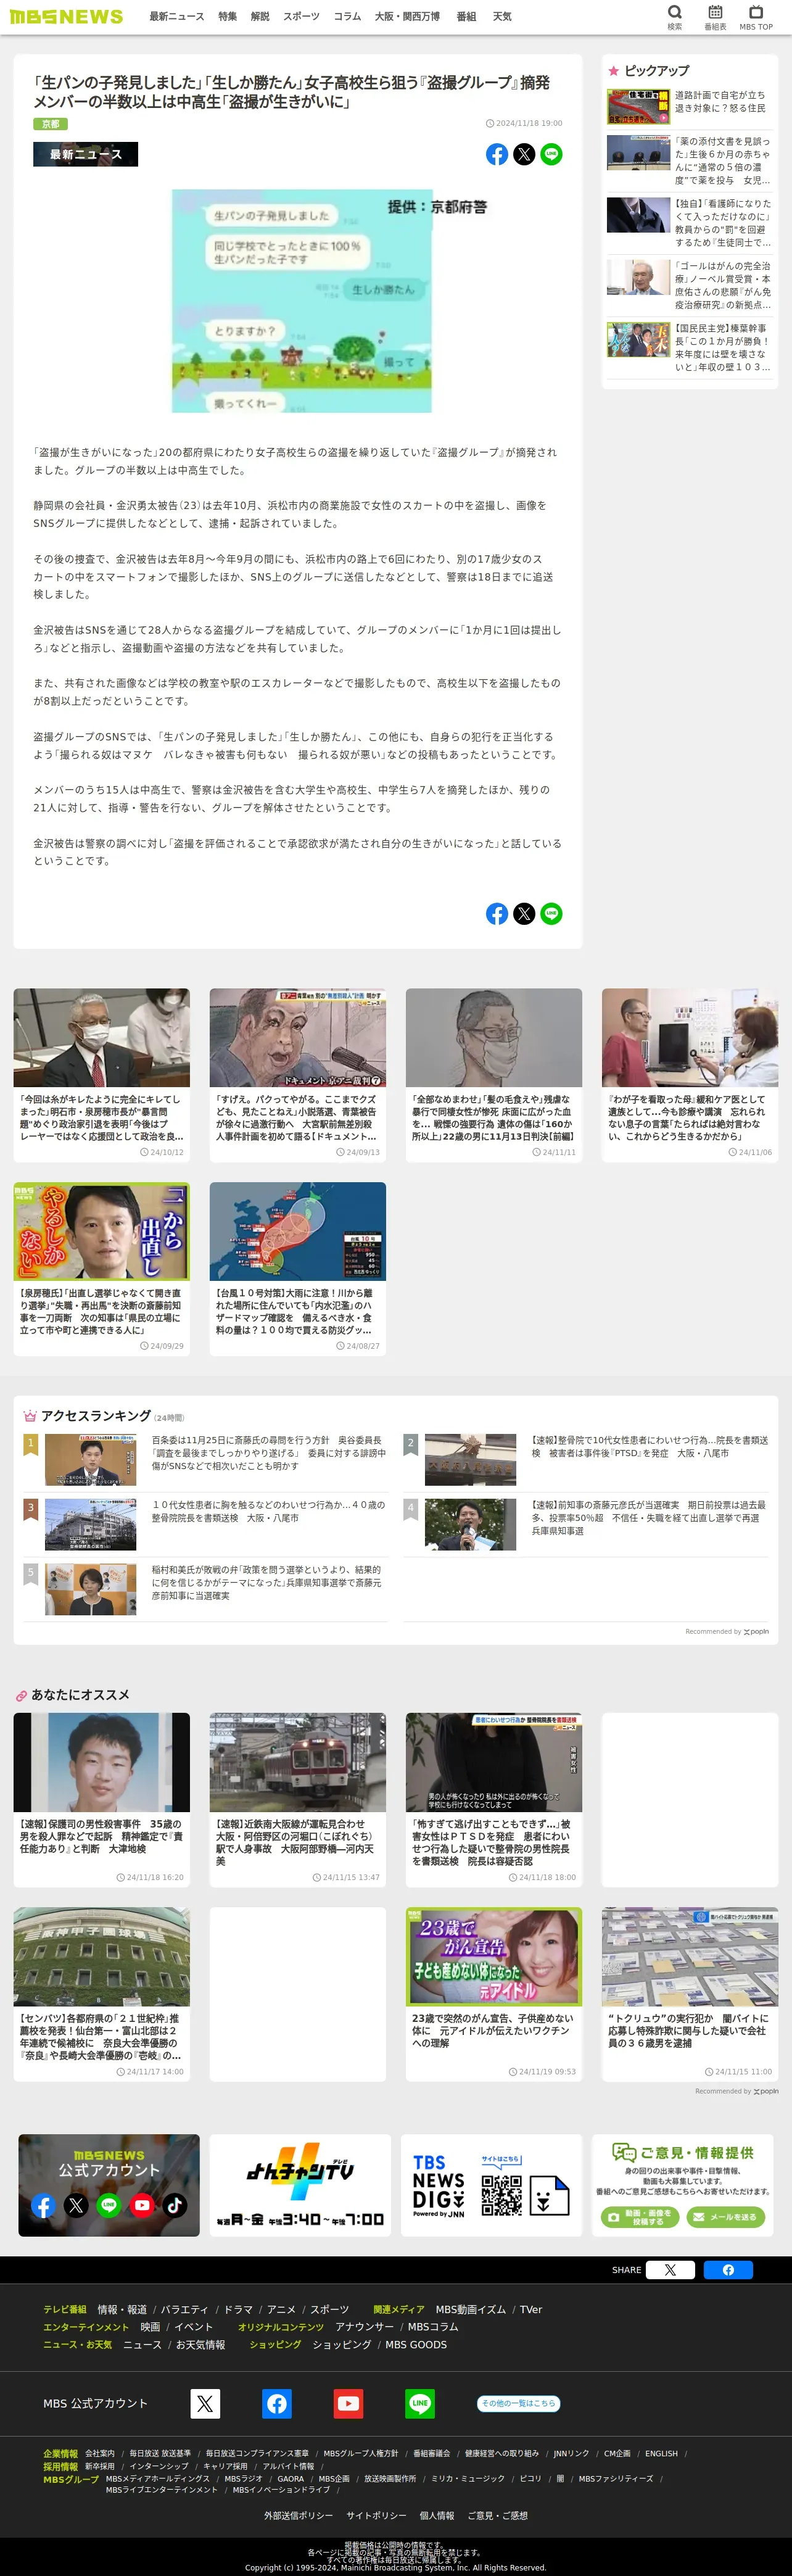Open related card わが子を看取った母 緩和ケア医

pyautogui.click(x=690, y=1075)
